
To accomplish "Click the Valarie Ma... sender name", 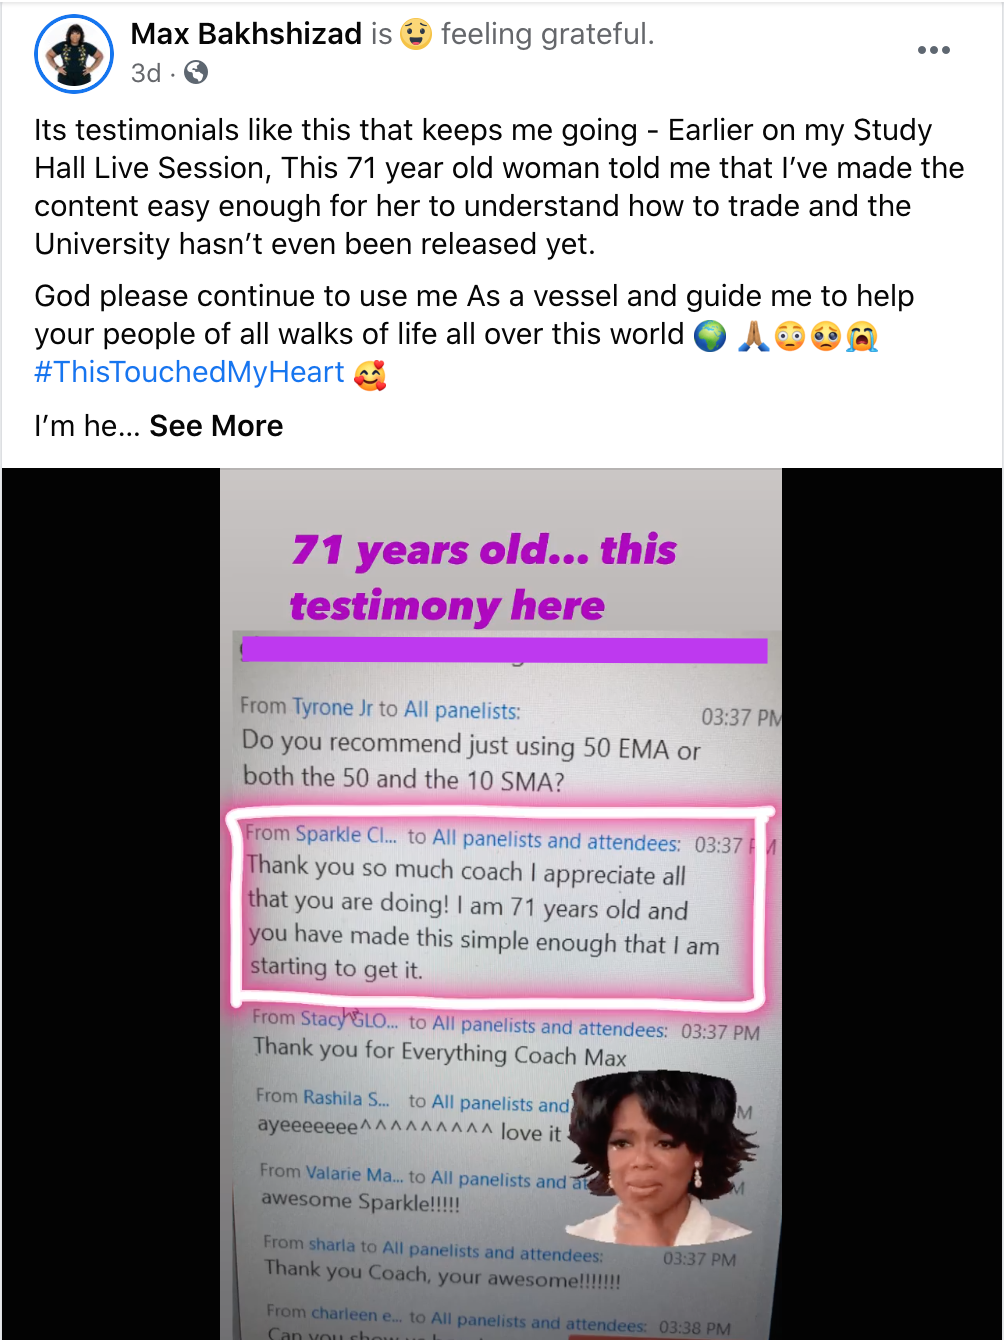I will click(x=355, y=1175).
